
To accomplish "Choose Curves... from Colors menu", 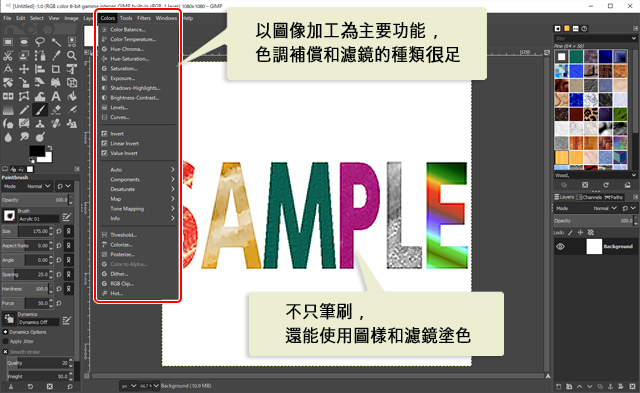I will (x=138, y=117).
